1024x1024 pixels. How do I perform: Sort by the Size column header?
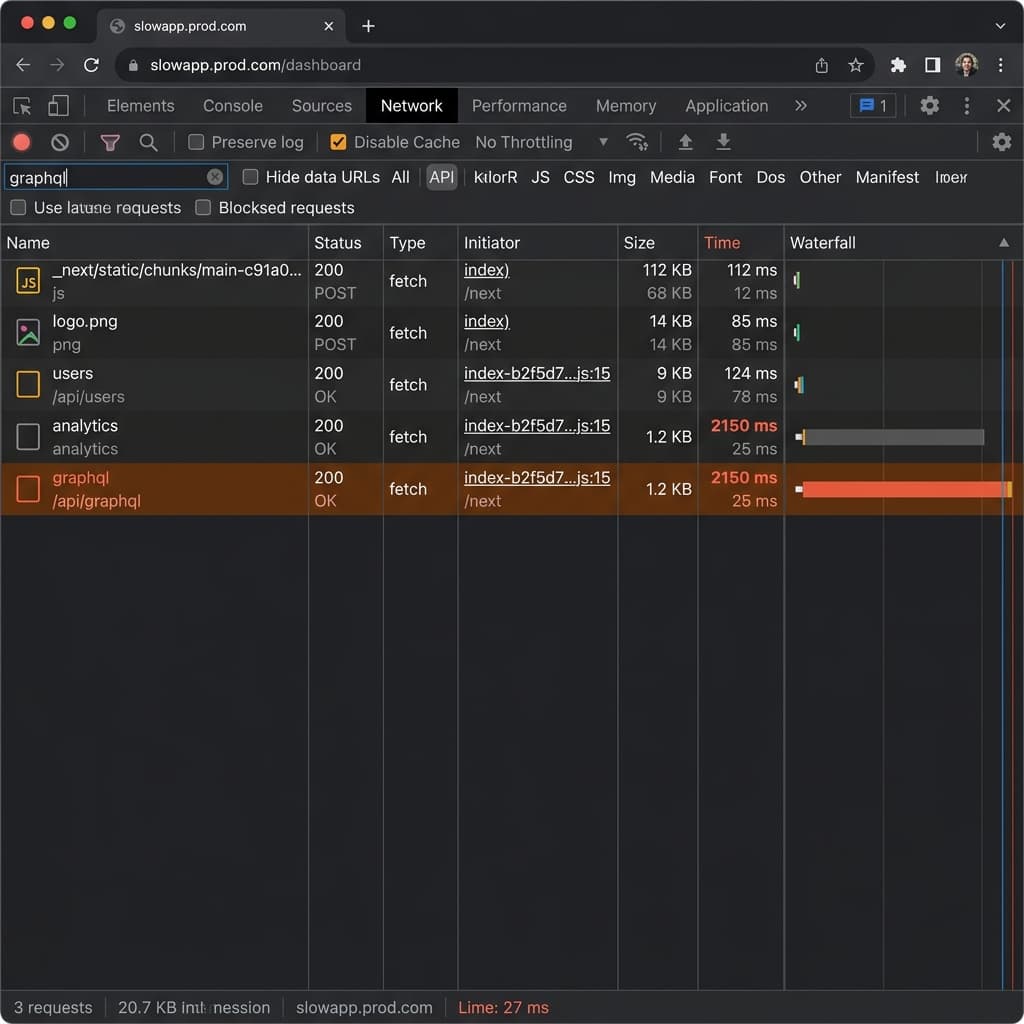[x=658, y=243]
